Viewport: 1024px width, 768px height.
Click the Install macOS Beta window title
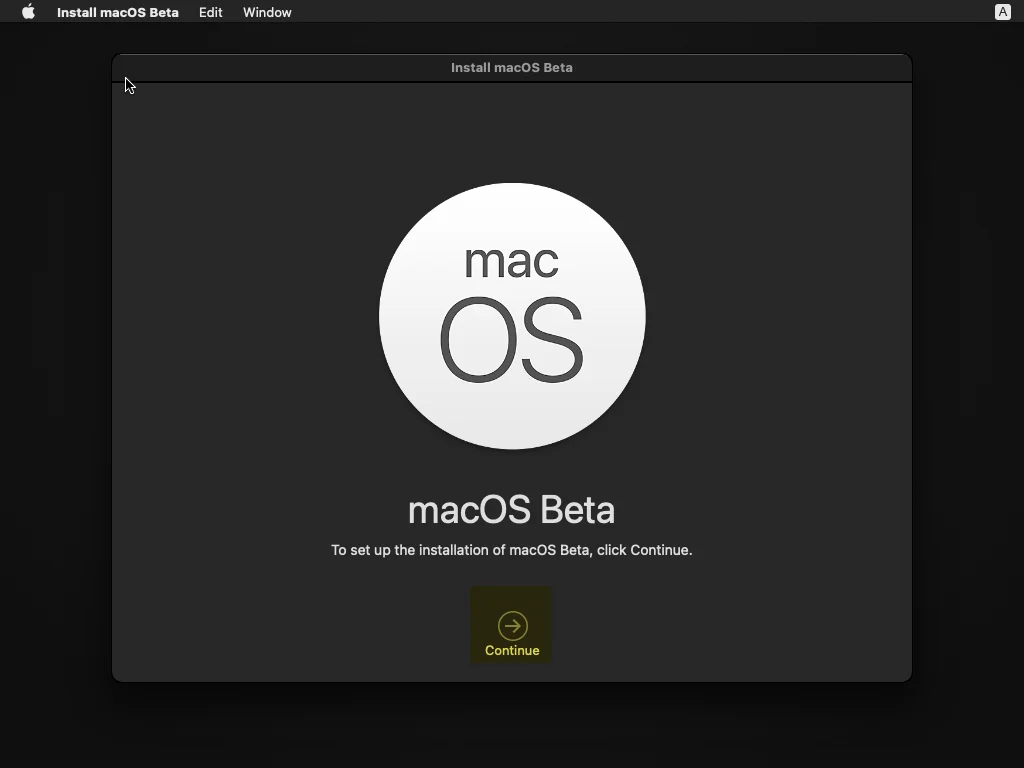tap(511, 67)
